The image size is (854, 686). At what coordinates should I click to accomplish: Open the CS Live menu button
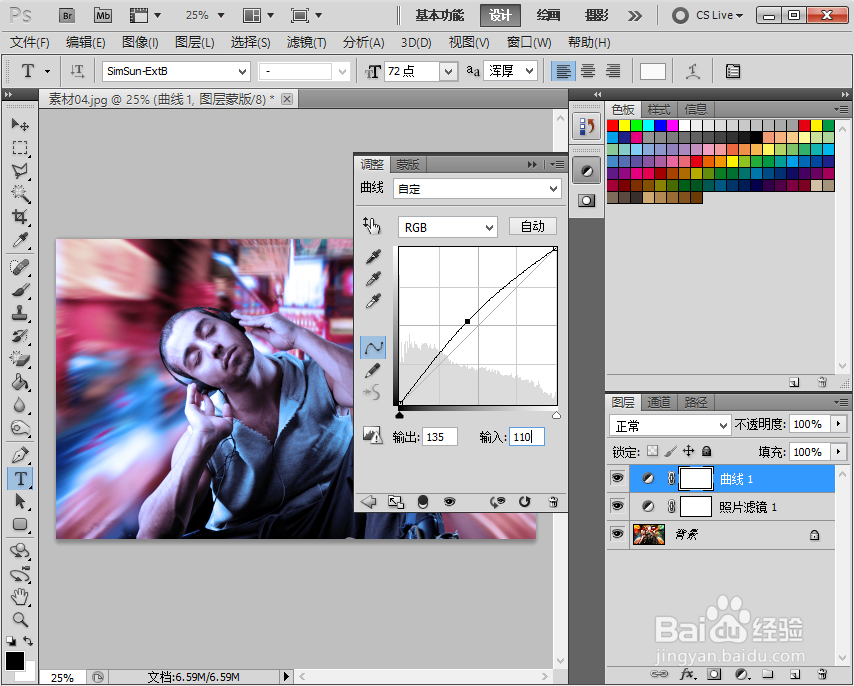(x=708, y=15)
